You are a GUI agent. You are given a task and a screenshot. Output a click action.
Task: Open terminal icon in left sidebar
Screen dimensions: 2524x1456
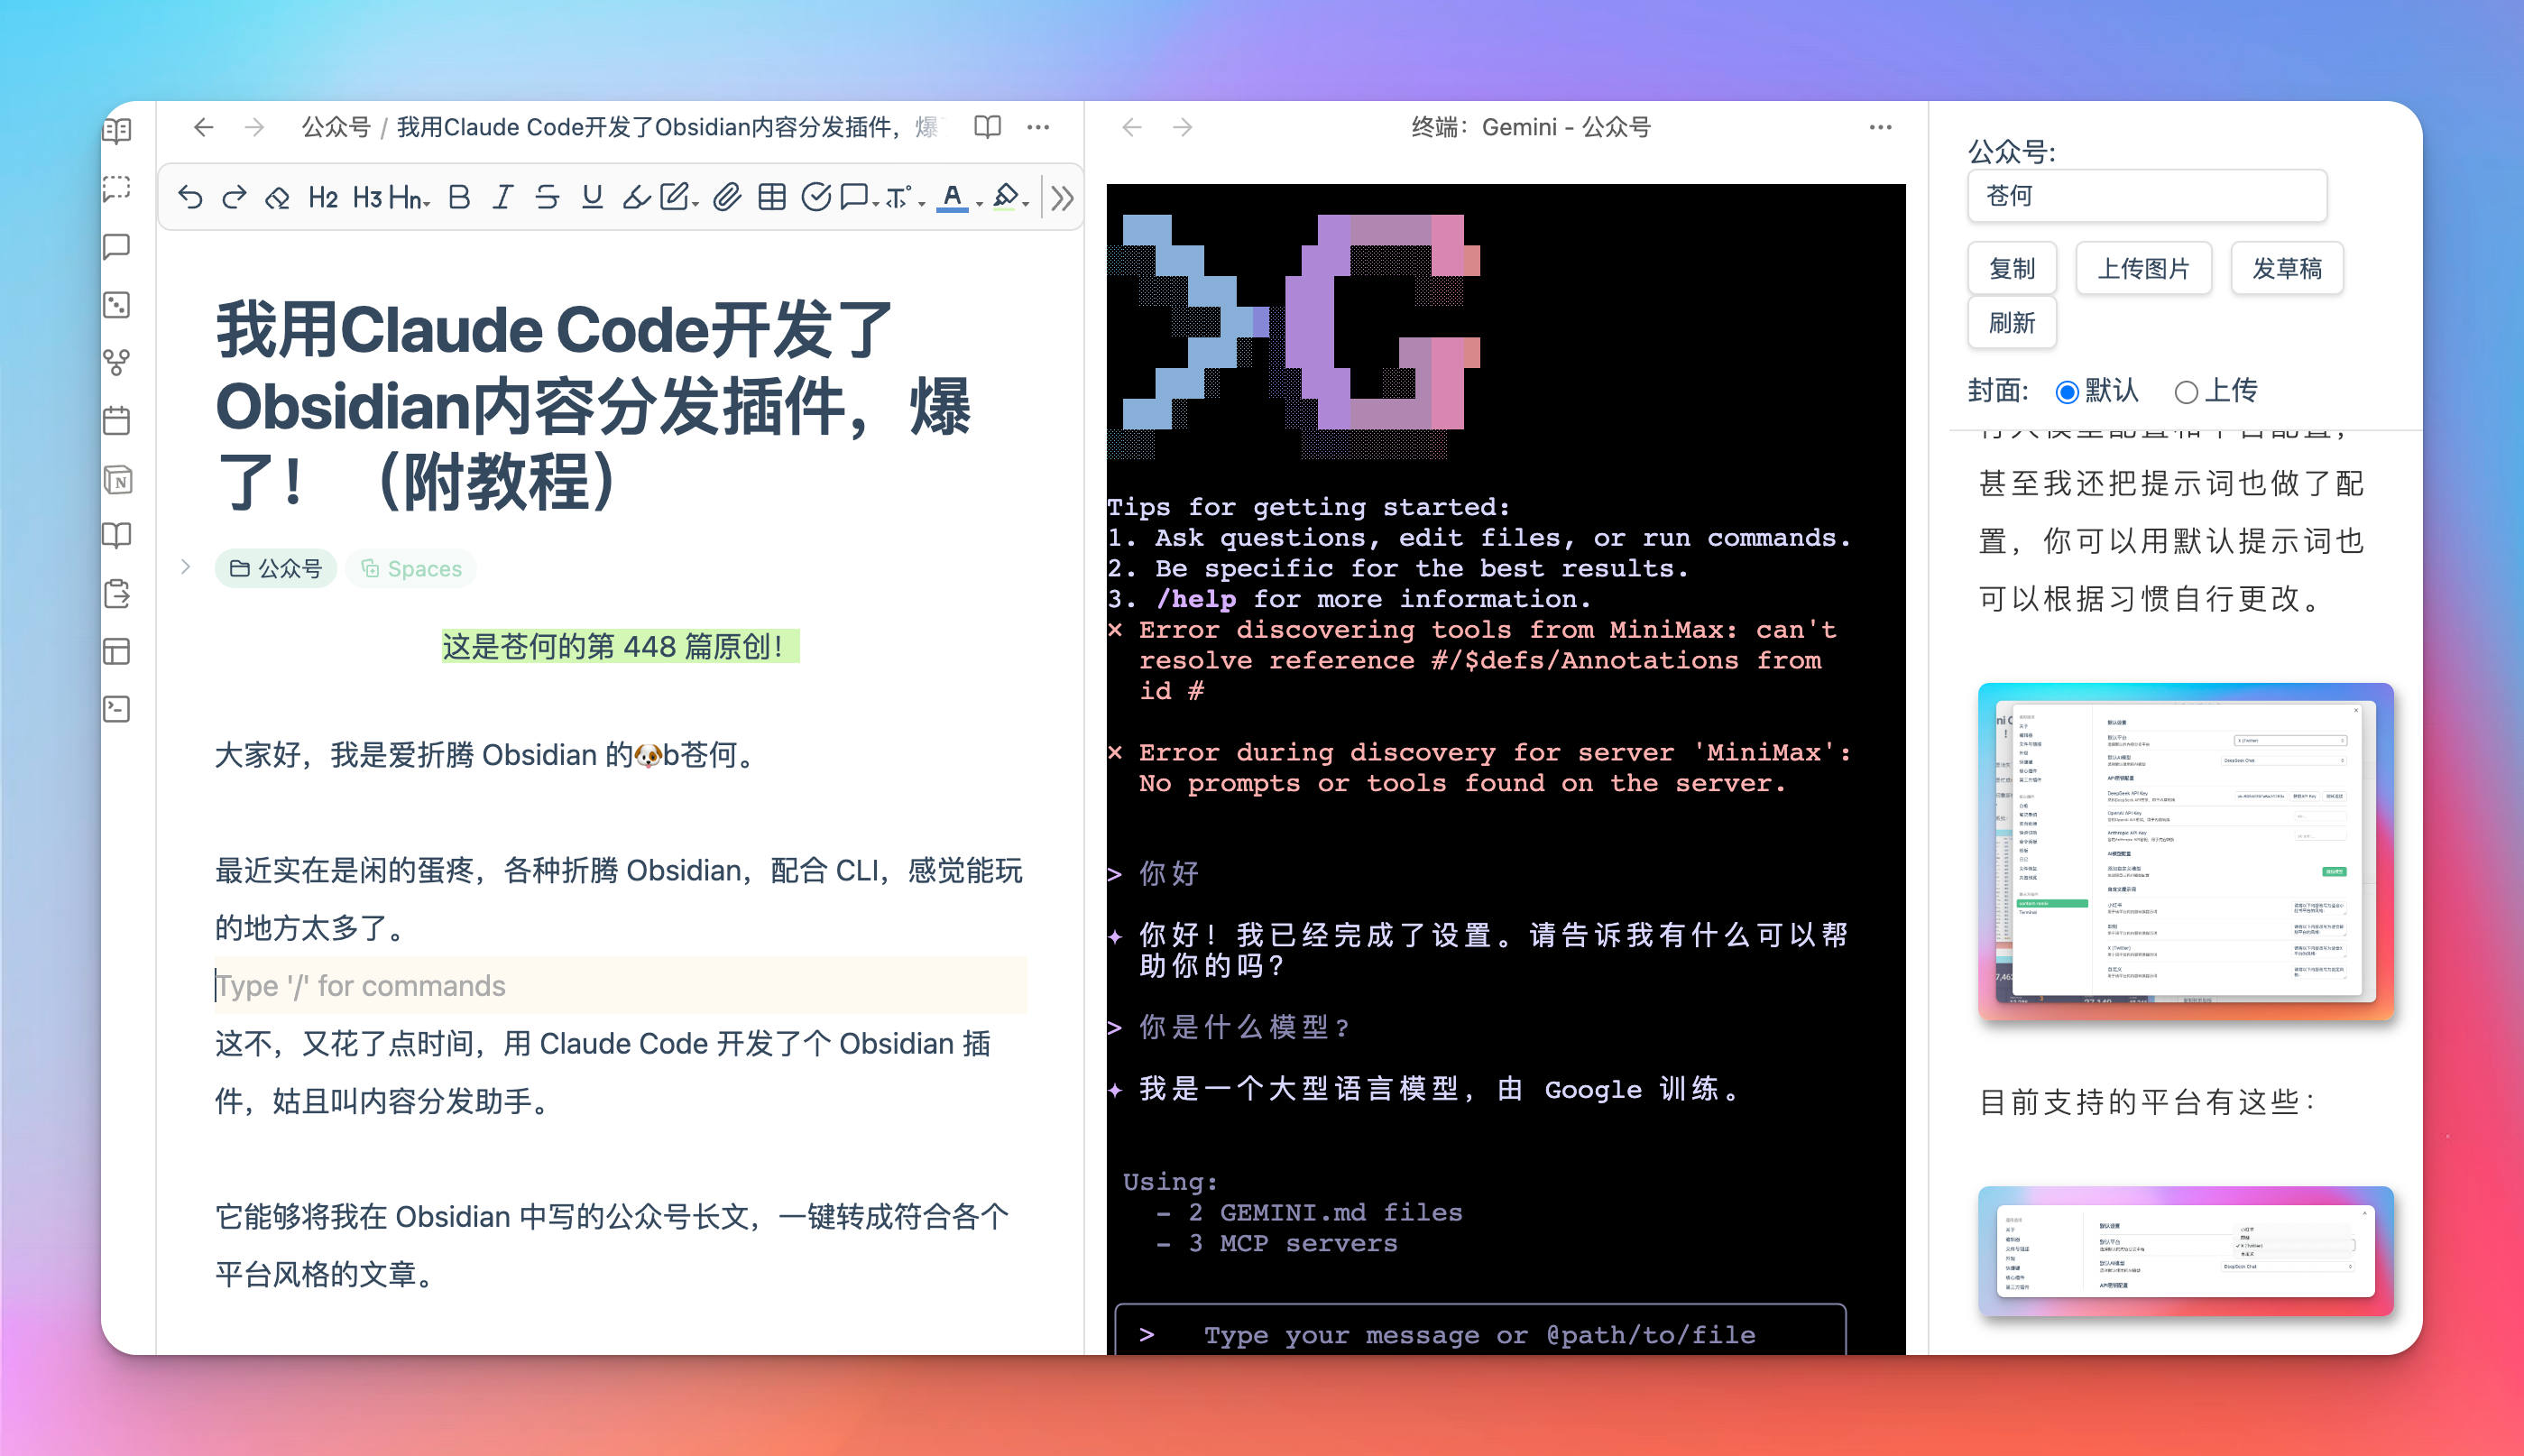click(x=117, y=710)
